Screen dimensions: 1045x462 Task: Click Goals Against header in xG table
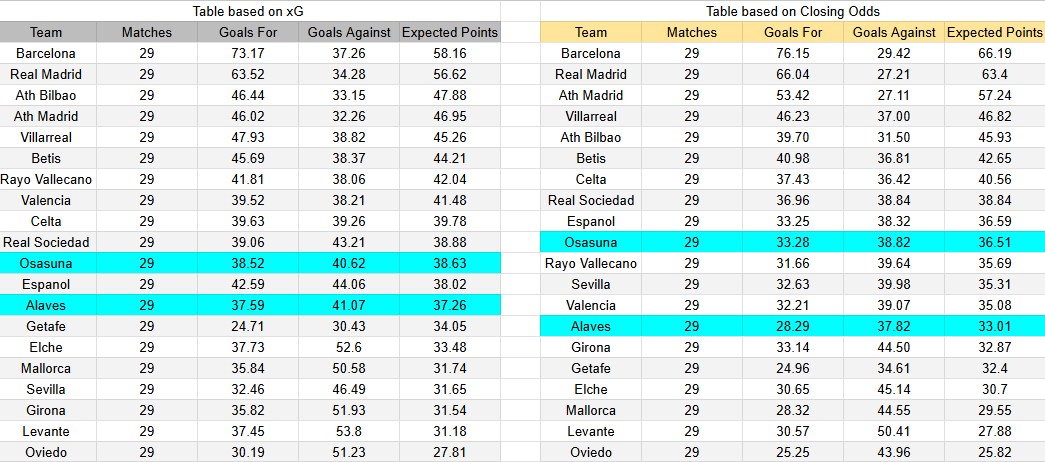(349, 32)
